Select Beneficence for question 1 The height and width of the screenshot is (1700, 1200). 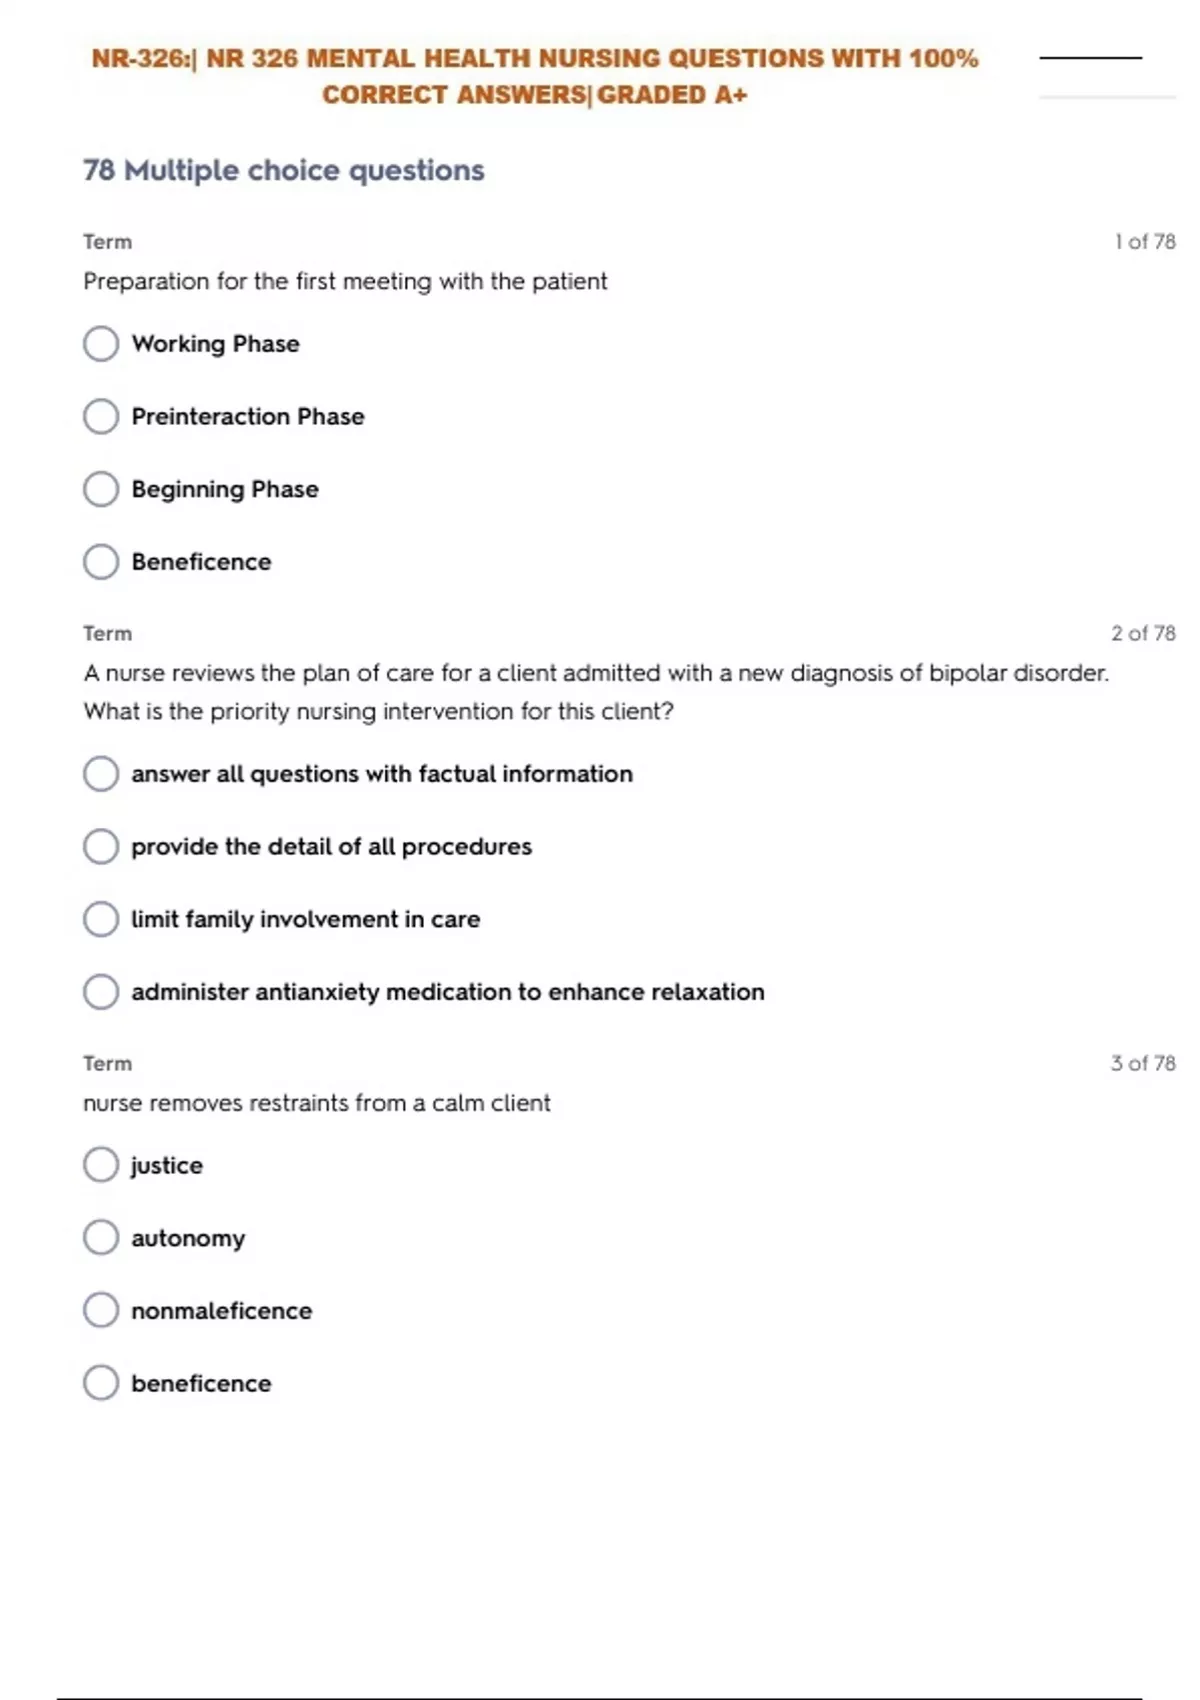(101, 562)
